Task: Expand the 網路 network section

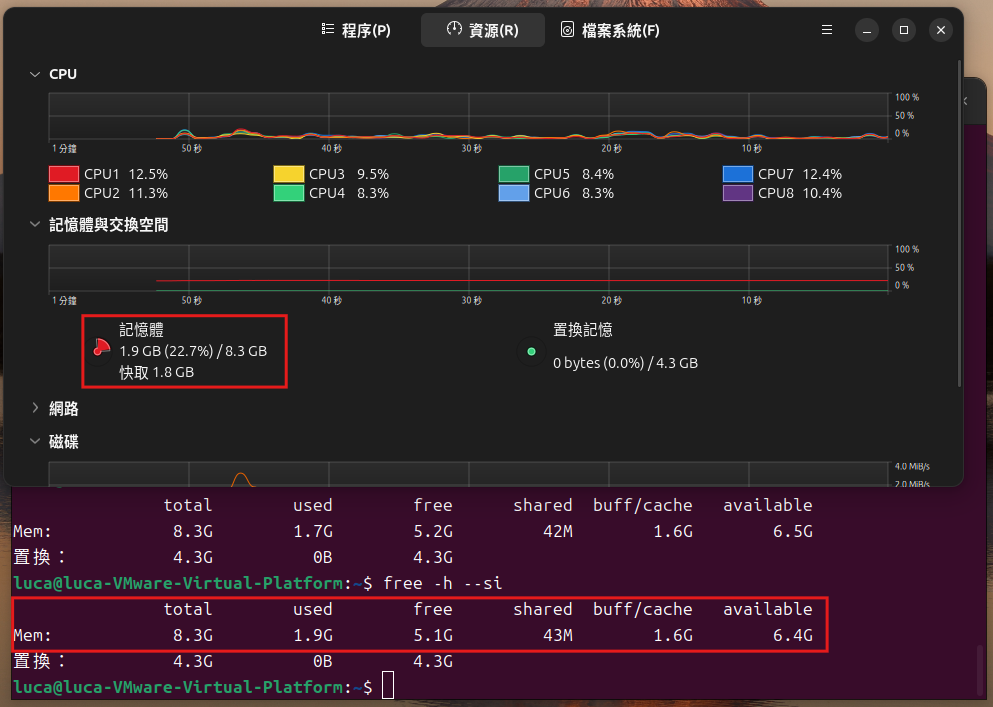Action: coord(35,408)
